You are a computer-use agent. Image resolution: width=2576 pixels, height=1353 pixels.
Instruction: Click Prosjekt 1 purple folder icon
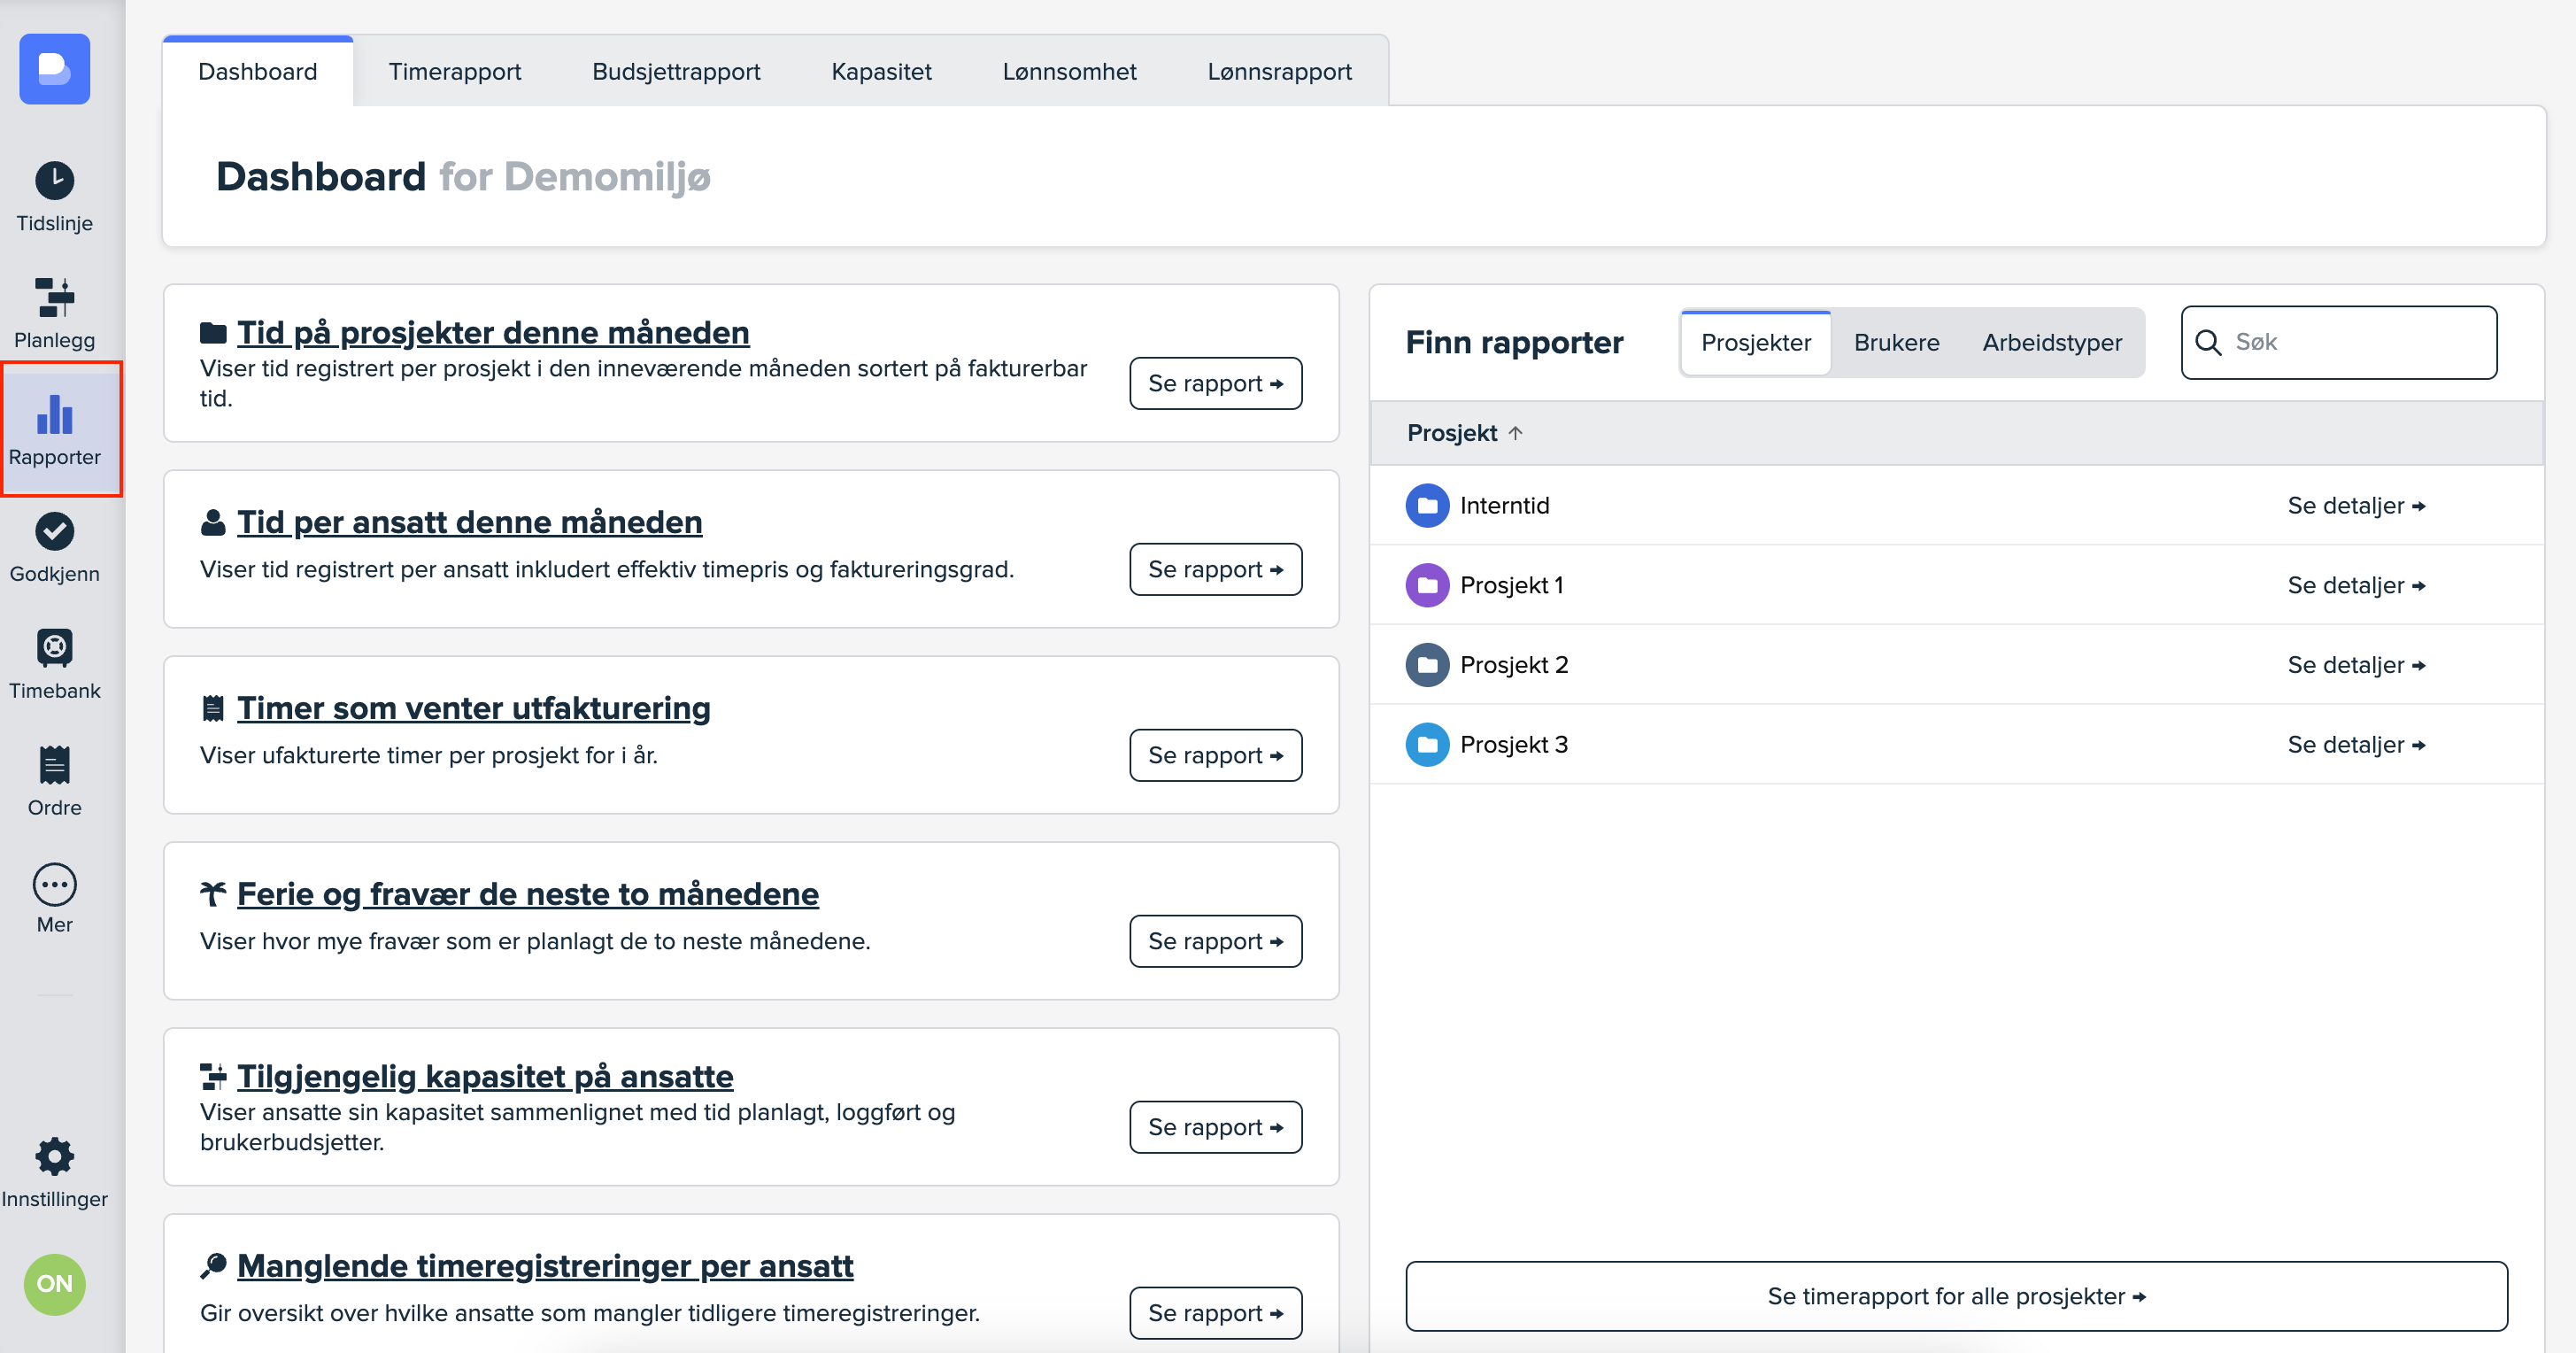1427,585
